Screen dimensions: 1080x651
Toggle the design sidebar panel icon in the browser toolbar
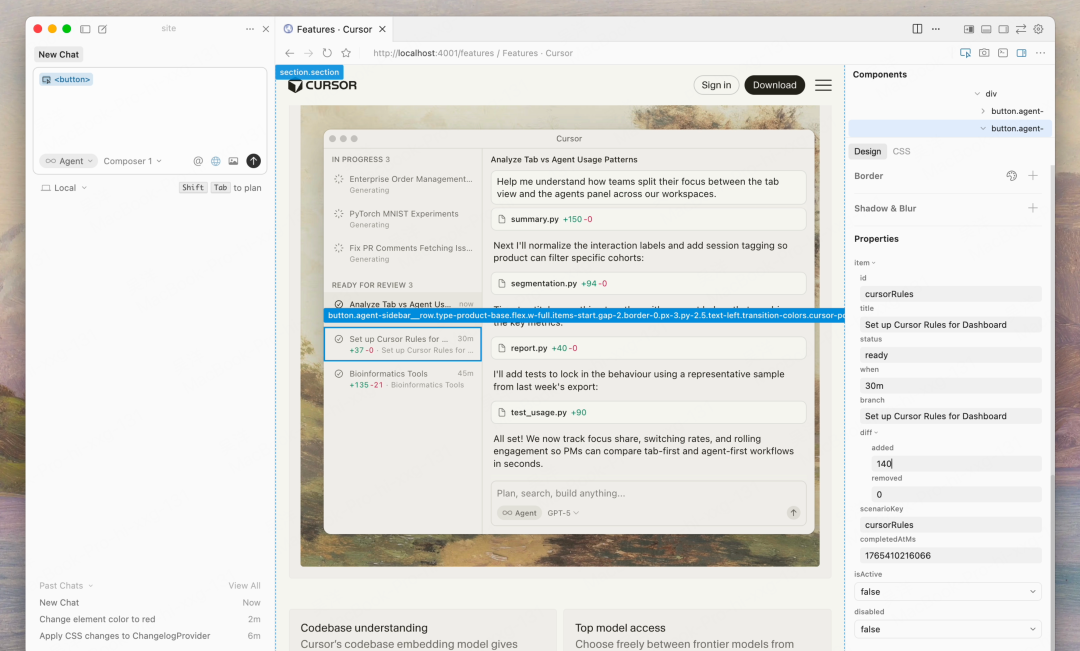[x=1021, y=53]
